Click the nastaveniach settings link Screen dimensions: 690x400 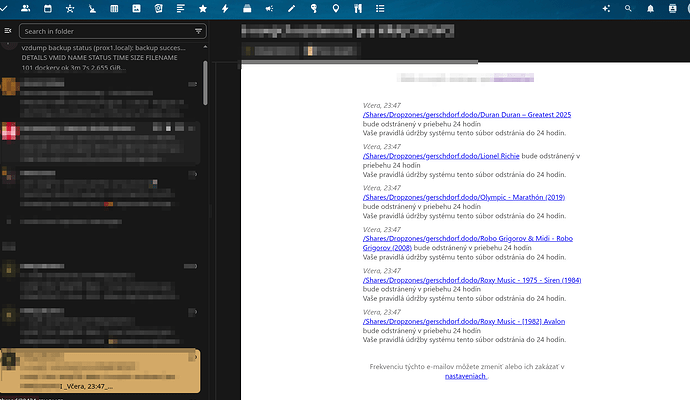pyautogui.click(x=465, y=376)
